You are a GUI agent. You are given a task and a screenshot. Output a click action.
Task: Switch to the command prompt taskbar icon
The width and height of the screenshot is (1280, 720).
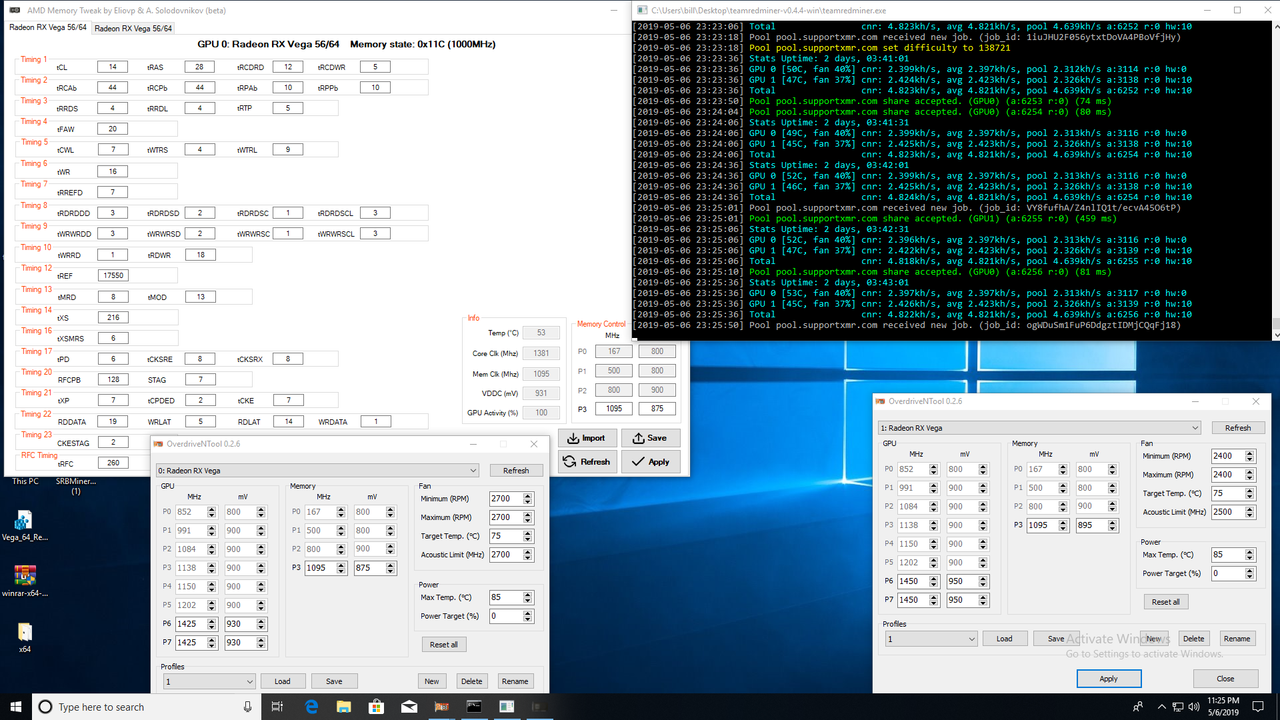click(476, 707)
